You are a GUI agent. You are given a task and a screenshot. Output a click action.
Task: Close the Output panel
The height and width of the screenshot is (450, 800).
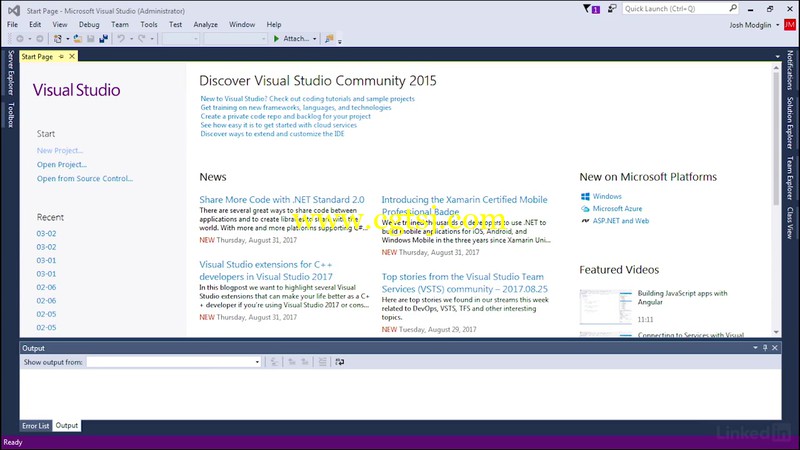774,348
